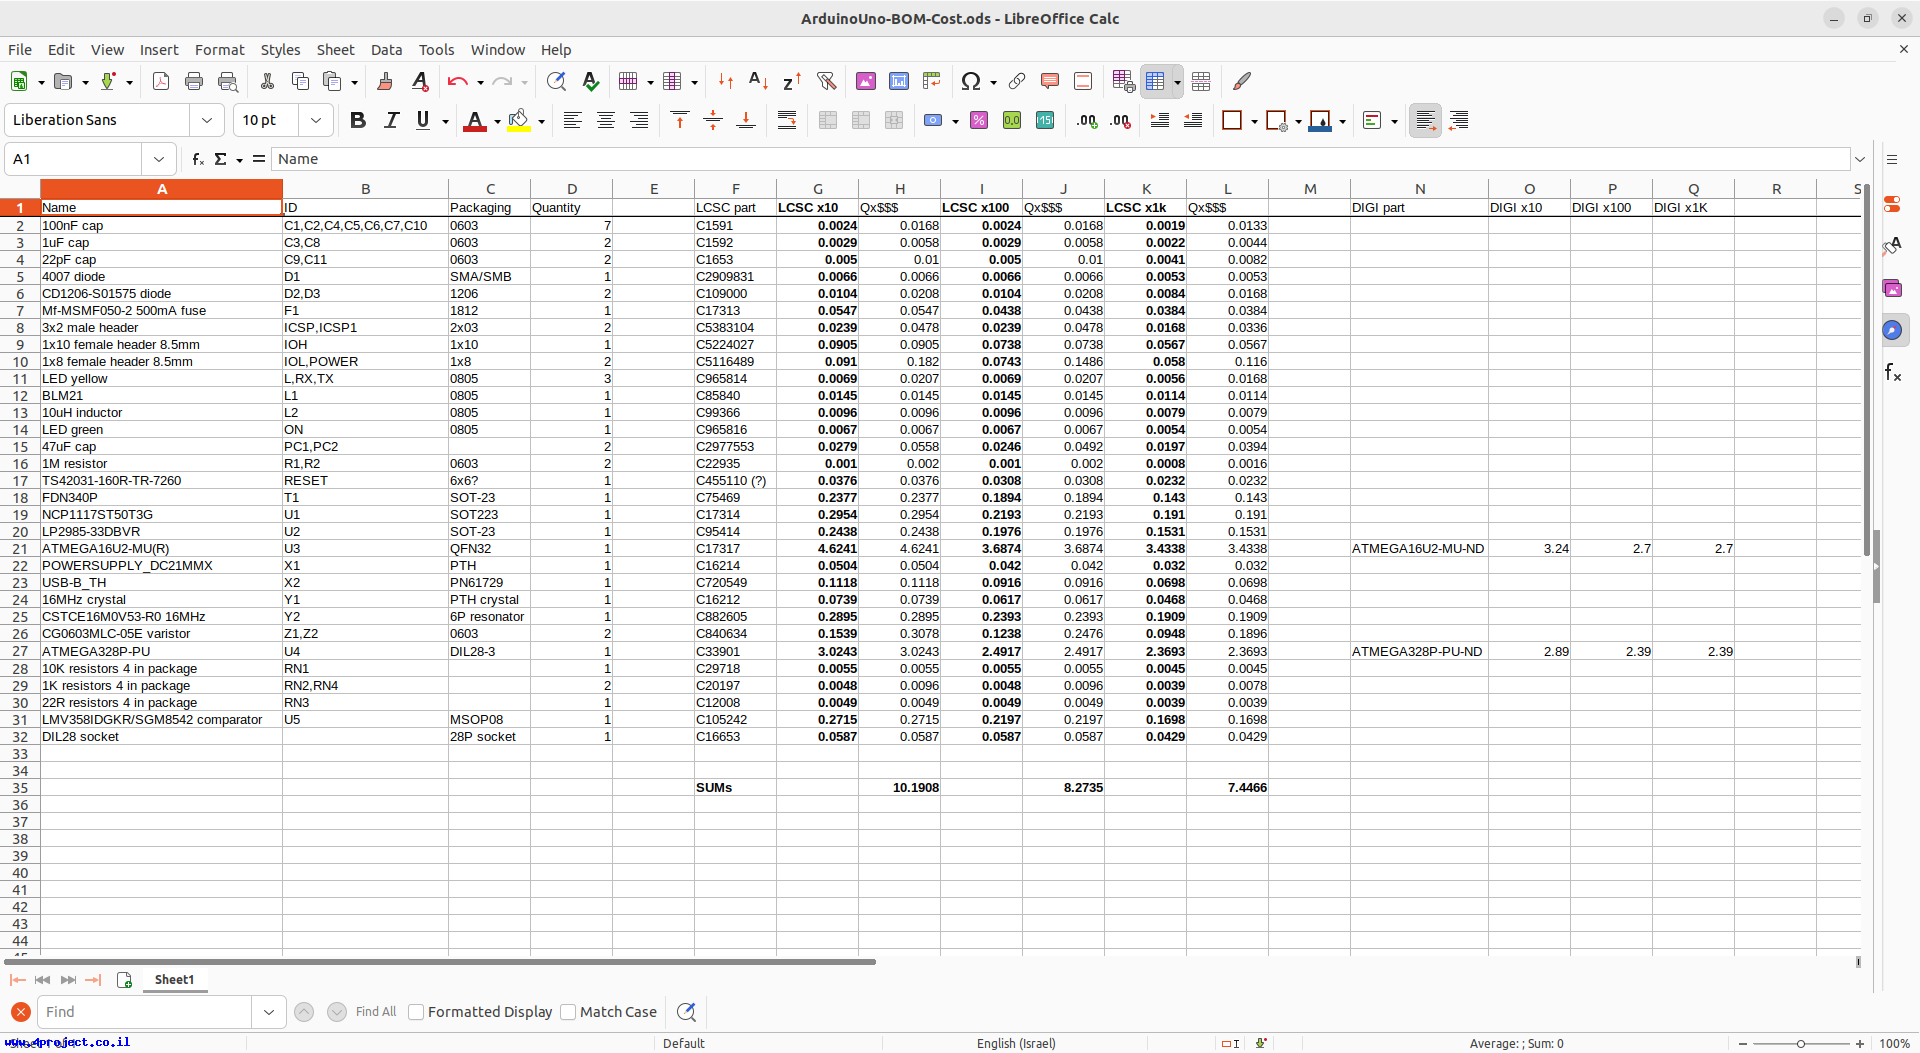The image size is (1920, 1053).
Task: Add a decimal place
Action: click(1087, 120)
